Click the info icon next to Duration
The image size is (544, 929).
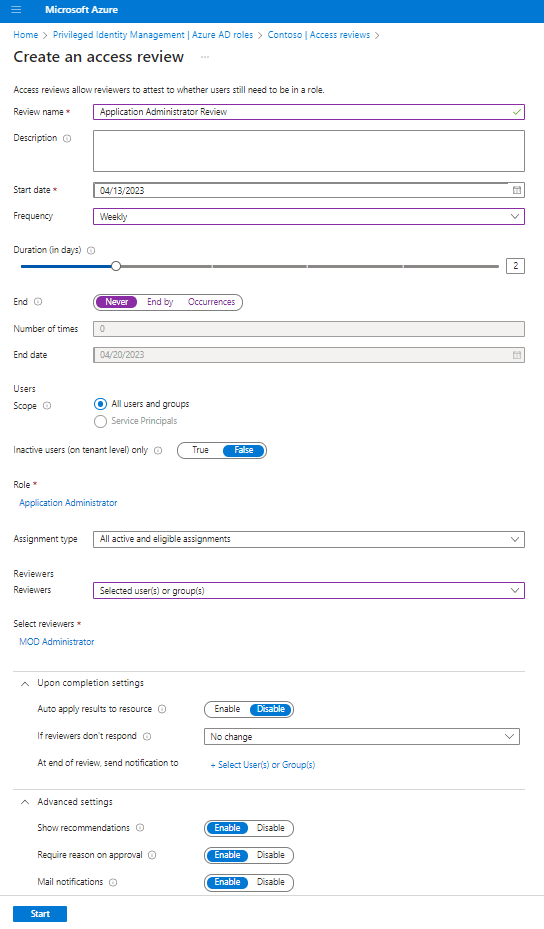coord(91,251)
